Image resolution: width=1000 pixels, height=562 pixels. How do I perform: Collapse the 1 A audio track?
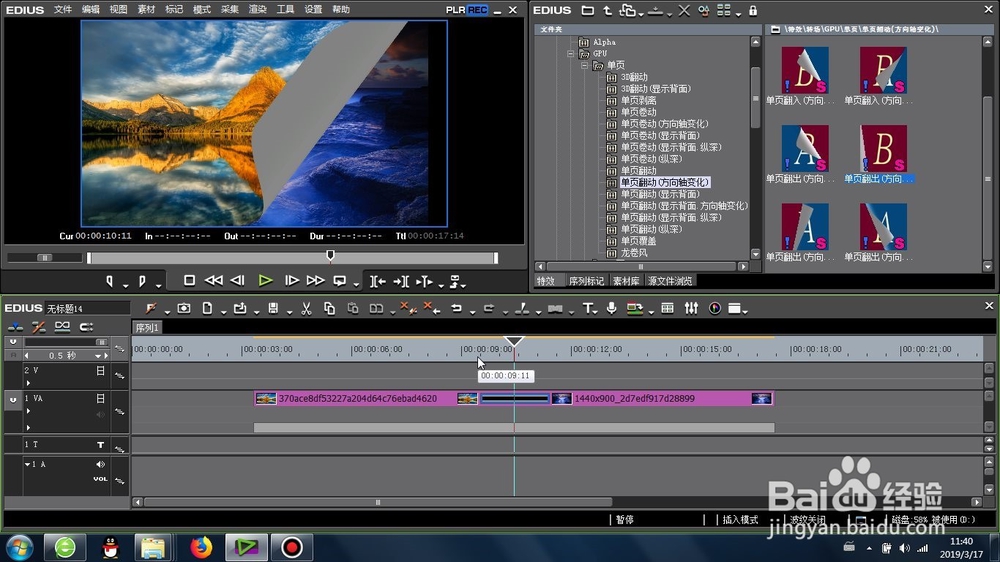27,464
